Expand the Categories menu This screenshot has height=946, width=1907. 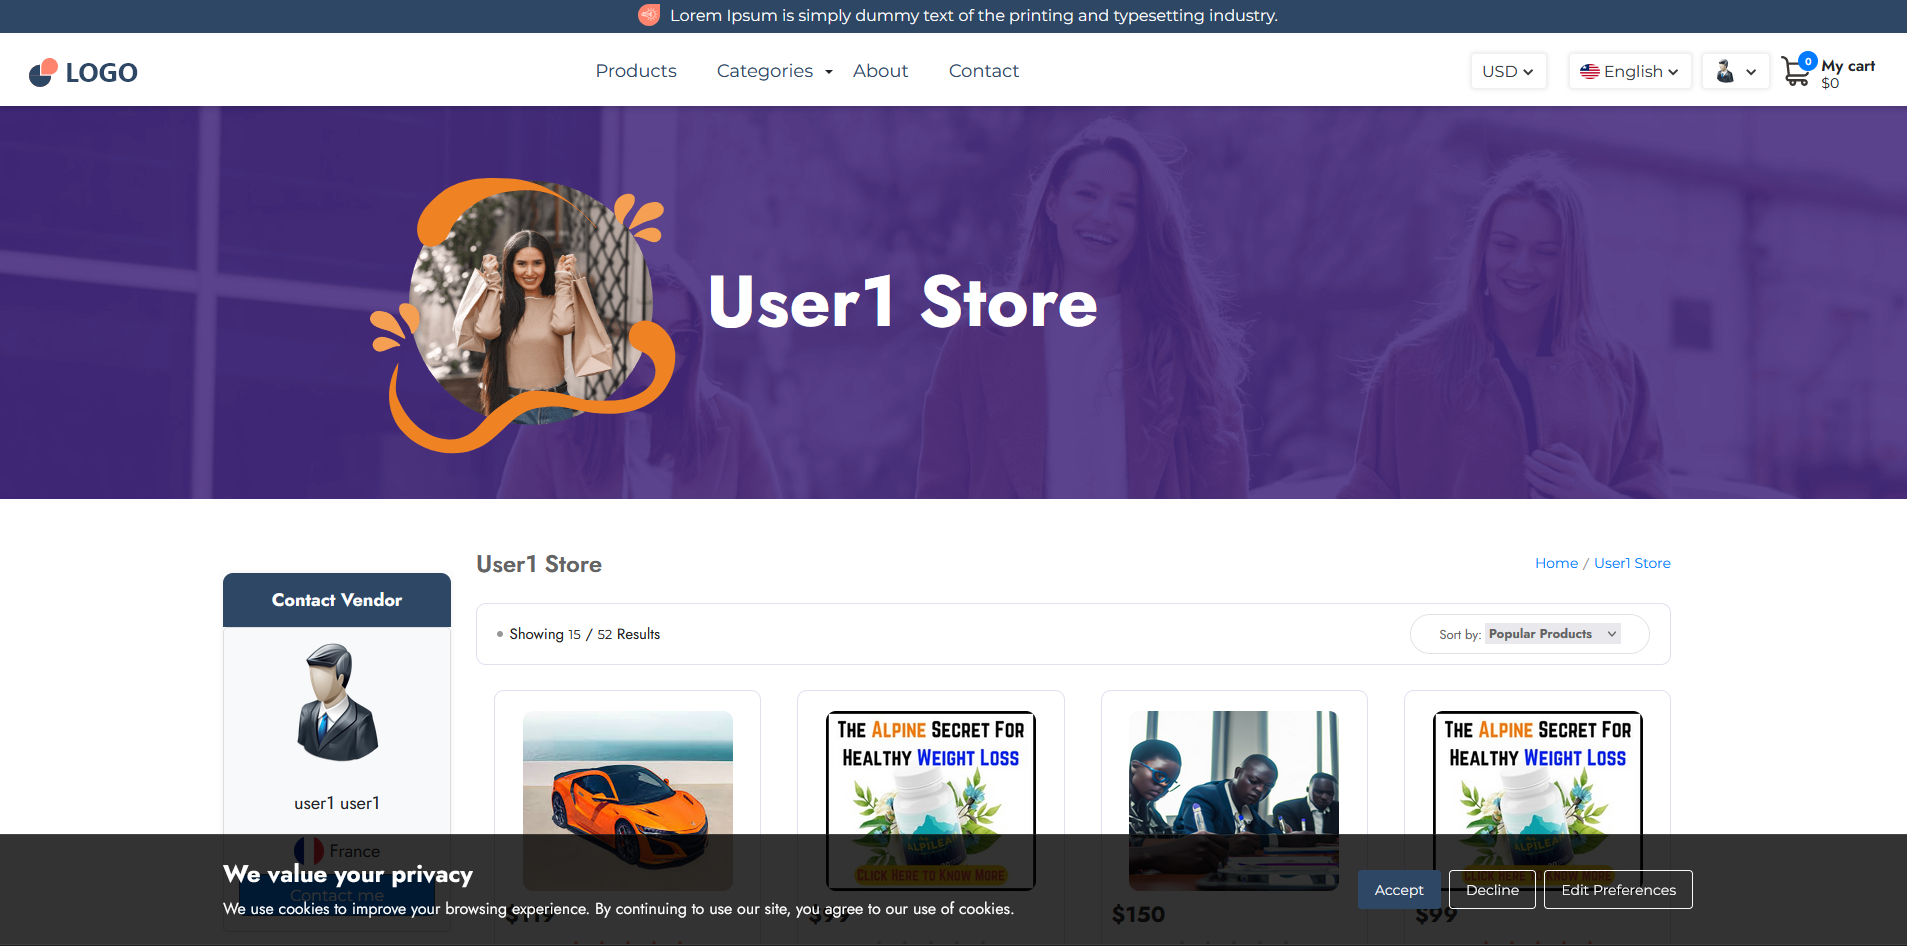click(774, 71)
